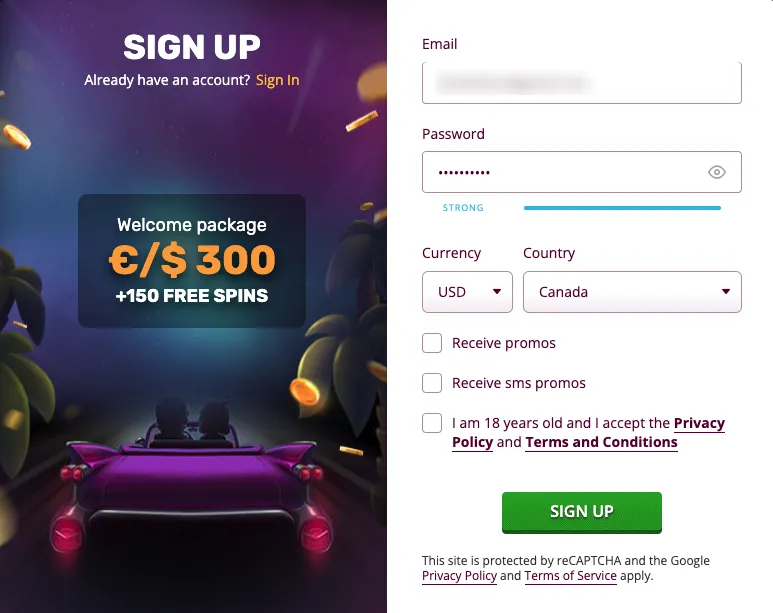Screen dimensions: 773x613
Task: Expand the Country dropdown showing Canada
Action: coord(632,292)
